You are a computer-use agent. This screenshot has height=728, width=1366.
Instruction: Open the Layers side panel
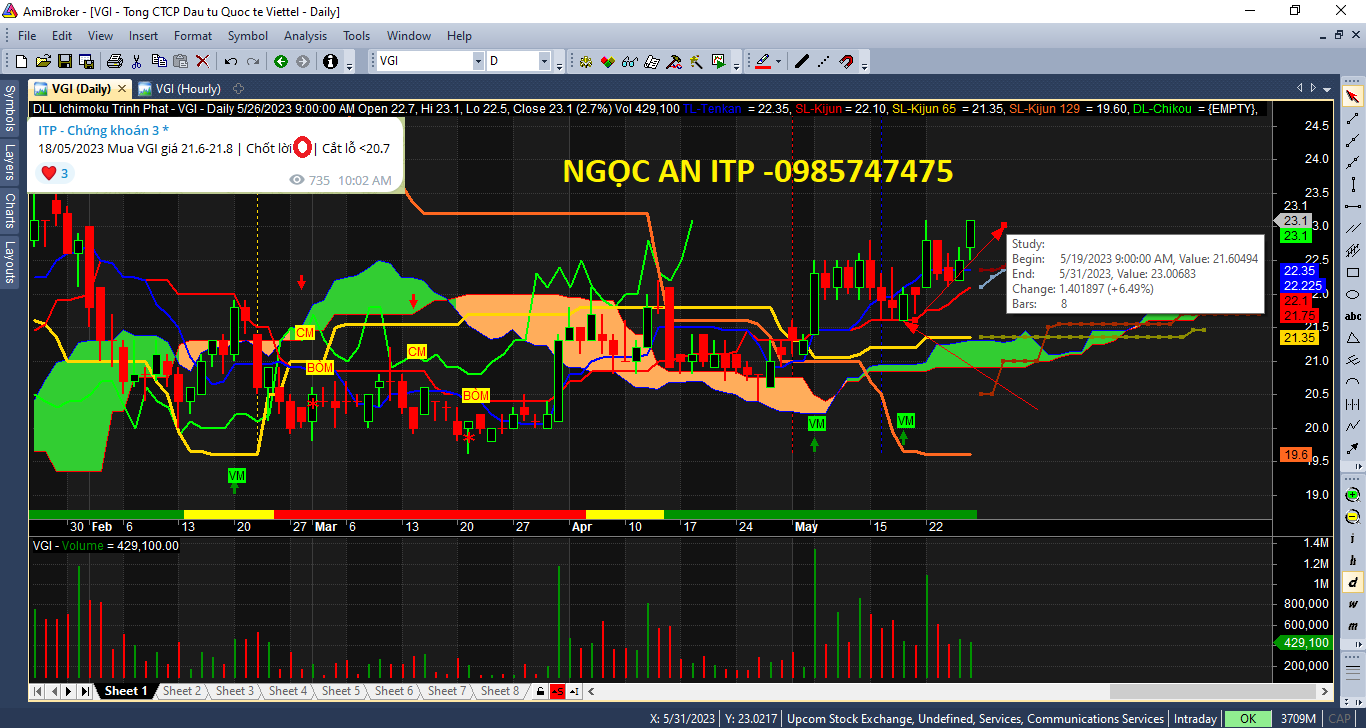(x=10, y=162)
